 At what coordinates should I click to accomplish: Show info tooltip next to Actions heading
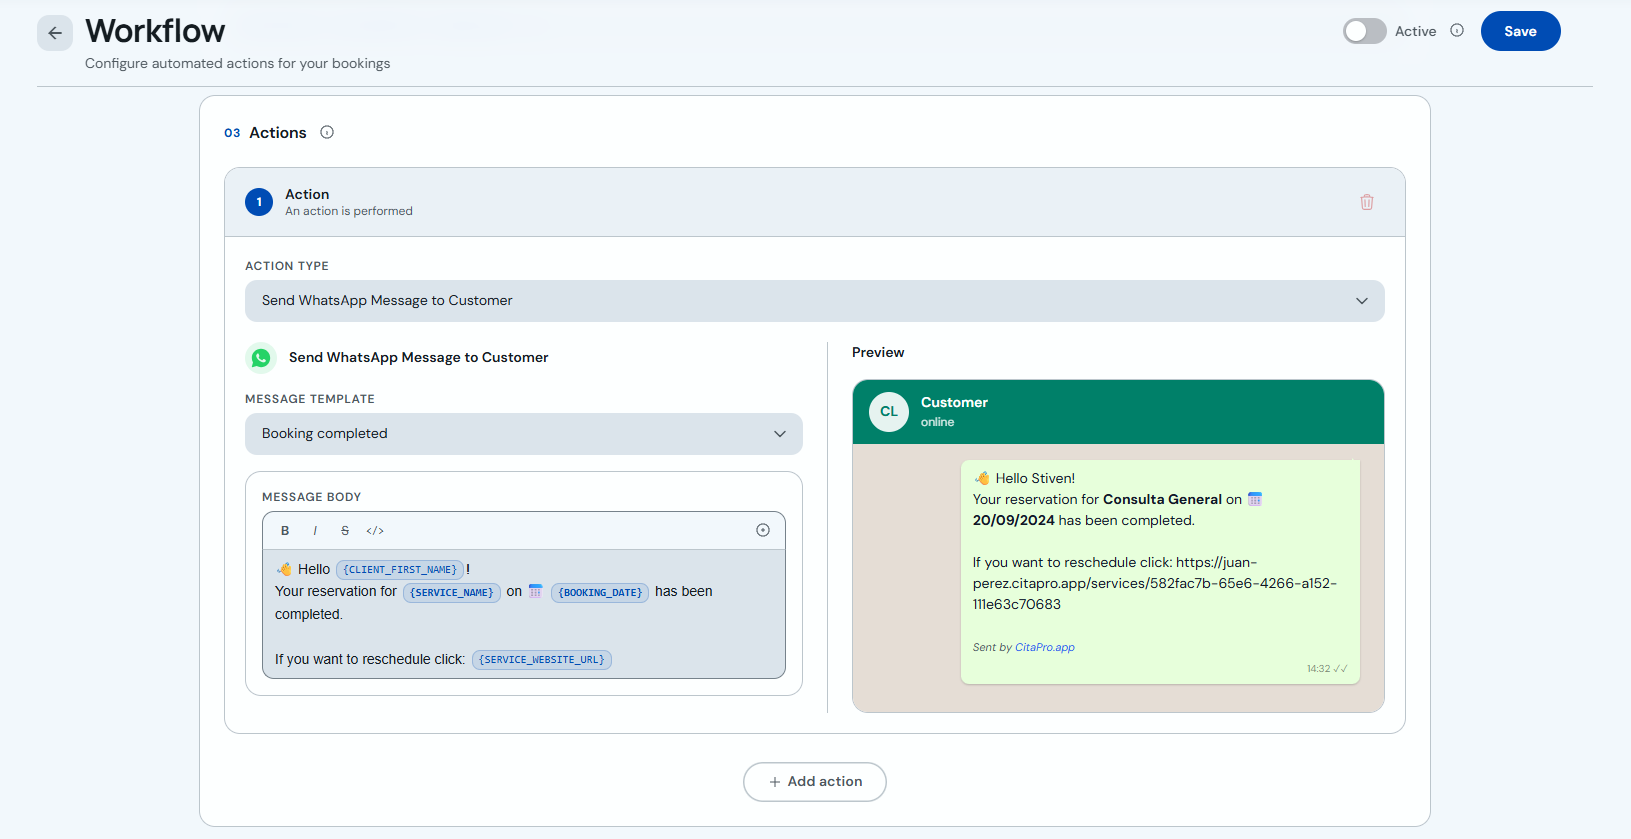click(x=327, y=132)
